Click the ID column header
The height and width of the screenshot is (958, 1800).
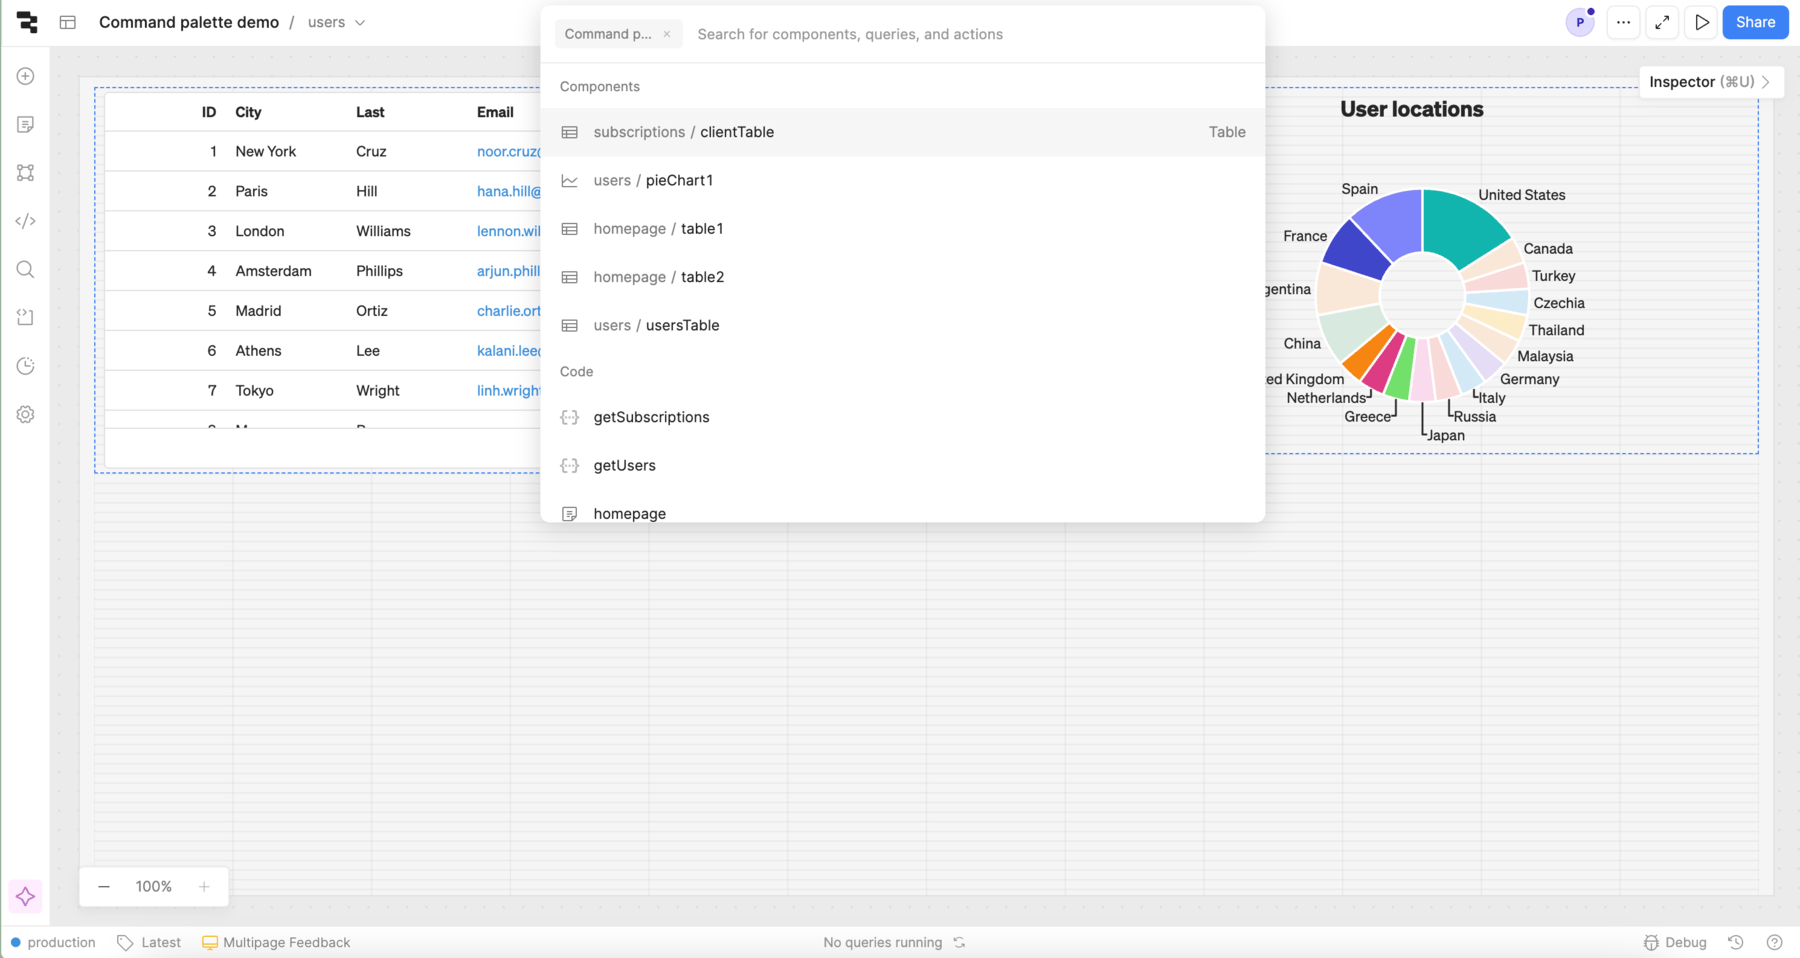(209, 112)
